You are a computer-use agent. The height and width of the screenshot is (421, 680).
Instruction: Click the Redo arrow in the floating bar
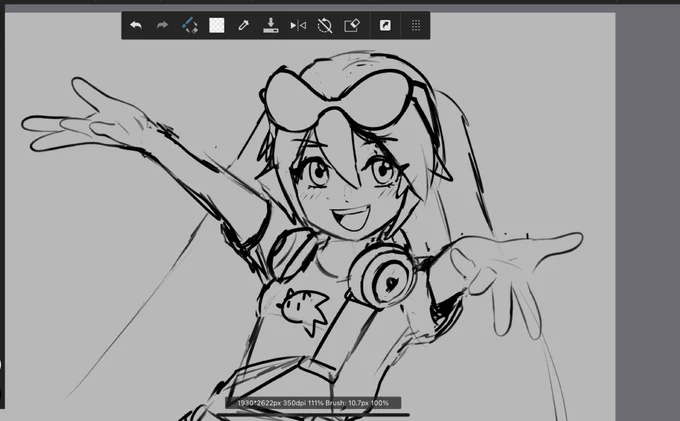(x=162, y=25)
